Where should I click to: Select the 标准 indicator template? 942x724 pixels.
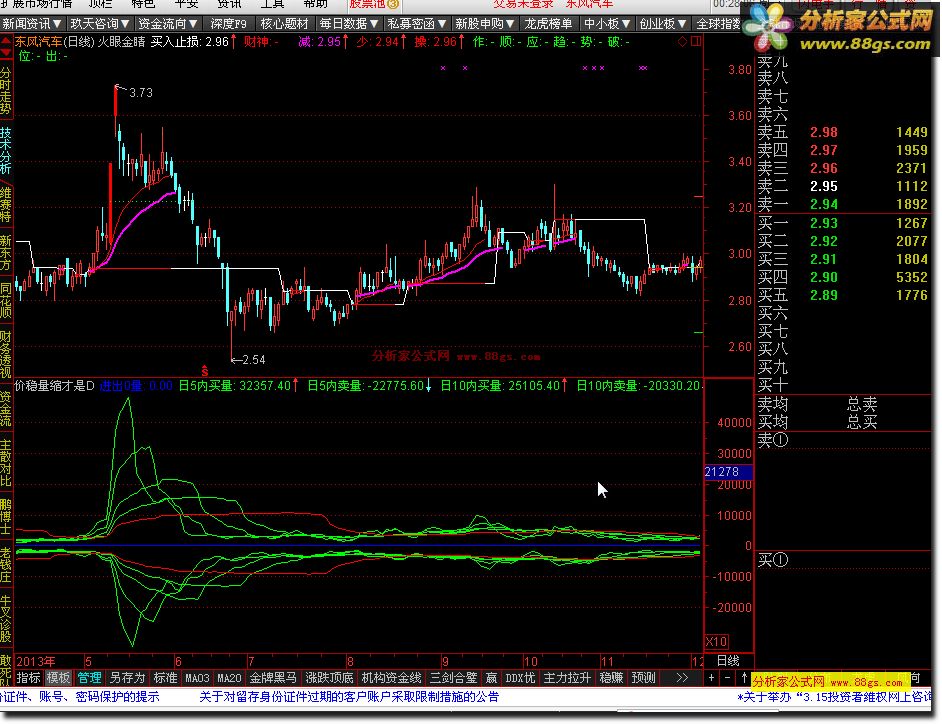pos(165,678)
